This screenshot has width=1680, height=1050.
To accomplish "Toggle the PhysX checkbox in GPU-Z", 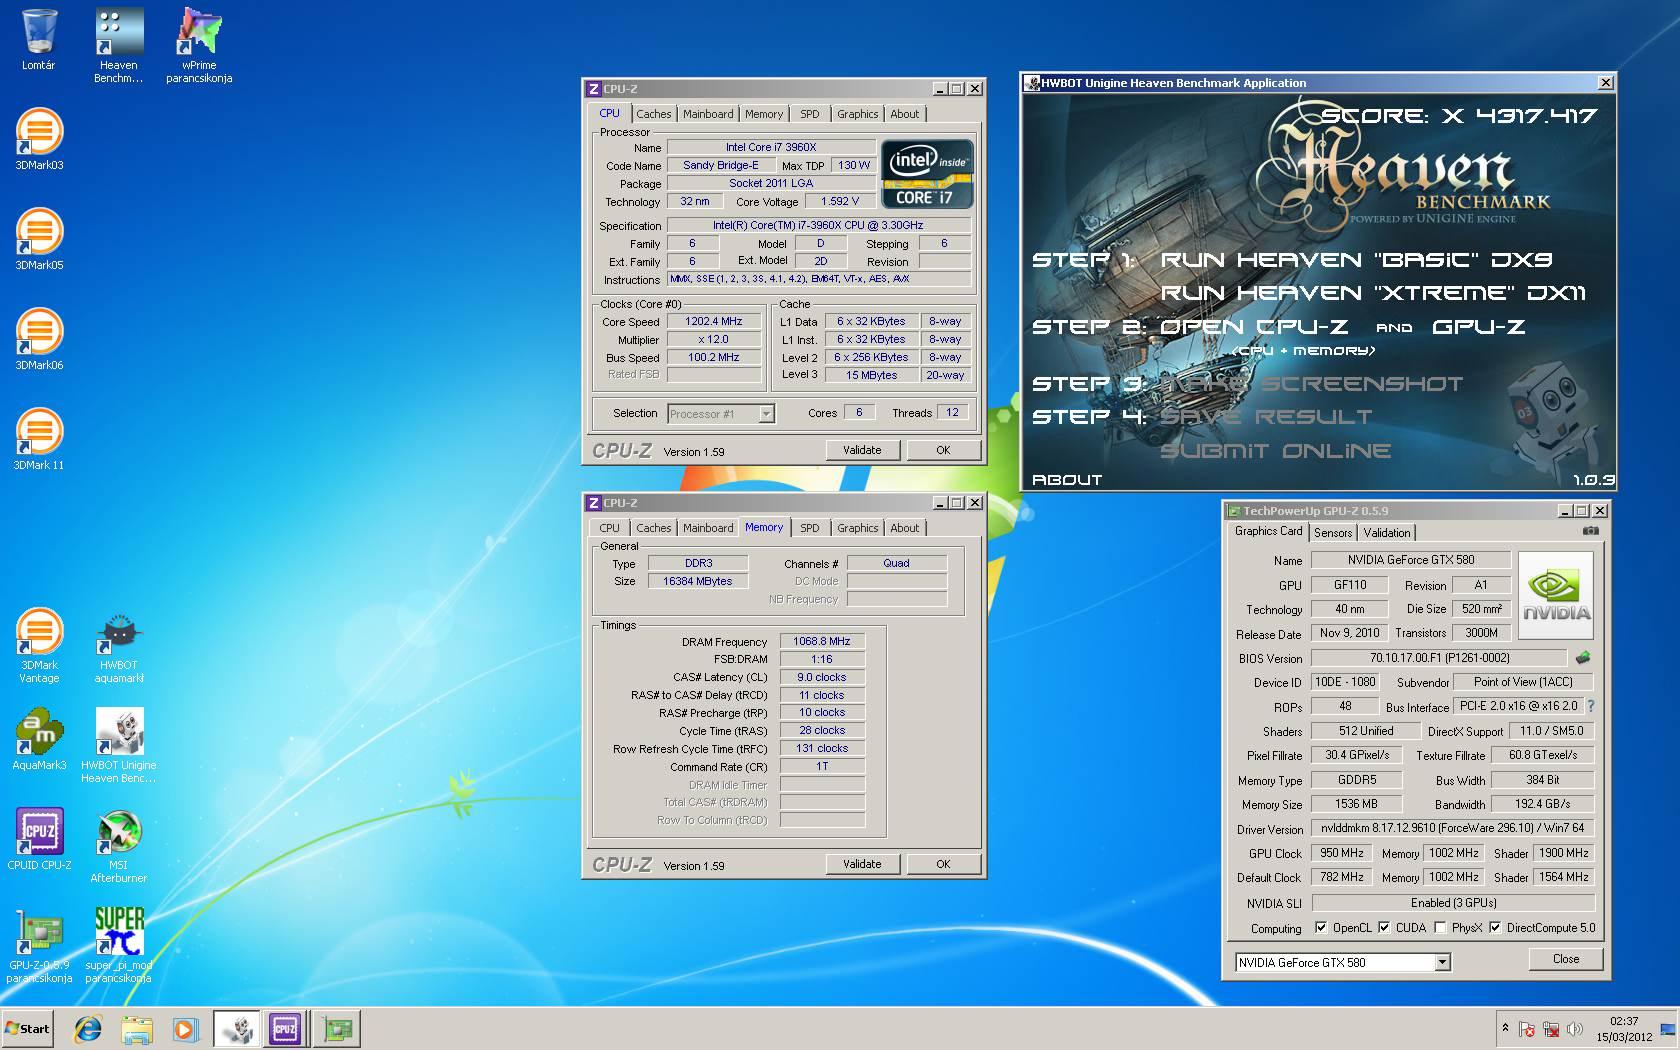I will 1440,928.
